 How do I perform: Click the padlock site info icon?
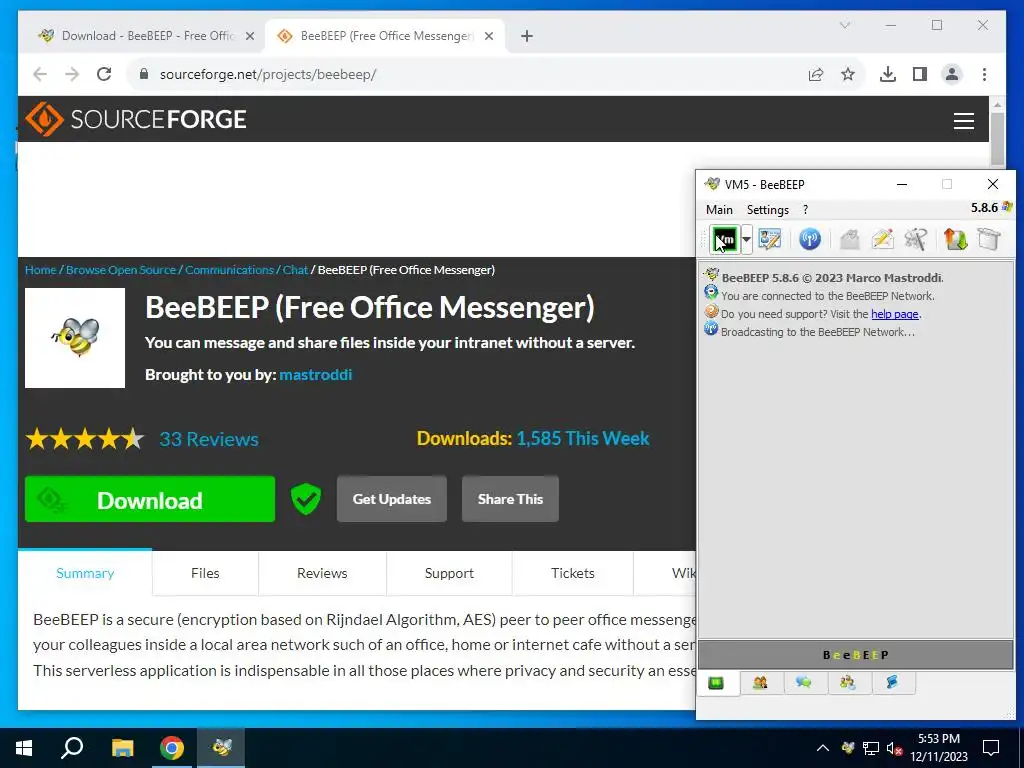click(x=144, y=74)
